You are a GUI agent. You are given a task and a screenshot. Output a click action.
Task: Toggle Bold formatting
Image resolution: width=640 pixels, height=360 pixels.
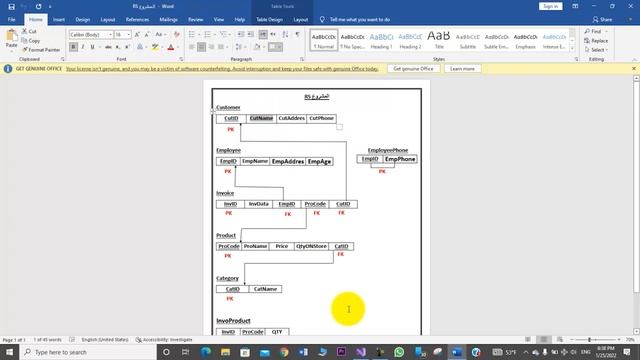pos(73,47)
